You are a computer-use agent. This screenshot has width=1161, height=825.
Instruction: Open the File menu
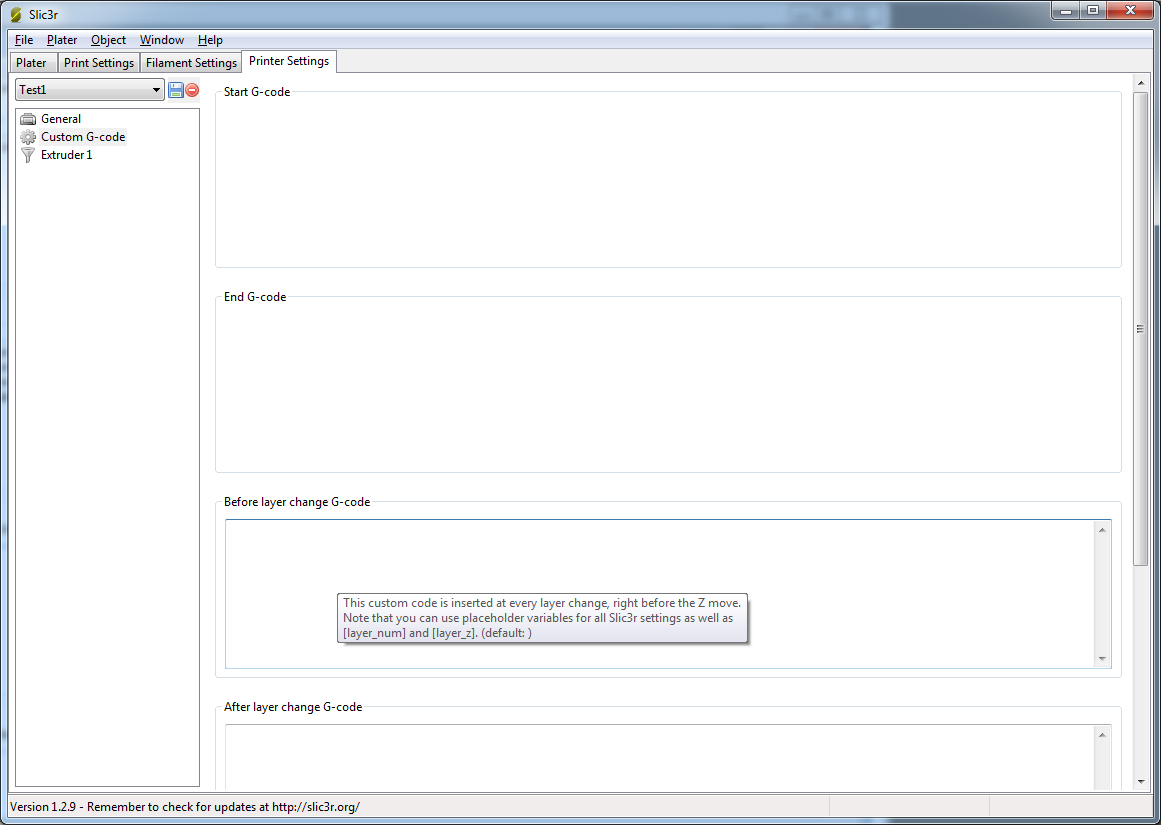24,40
